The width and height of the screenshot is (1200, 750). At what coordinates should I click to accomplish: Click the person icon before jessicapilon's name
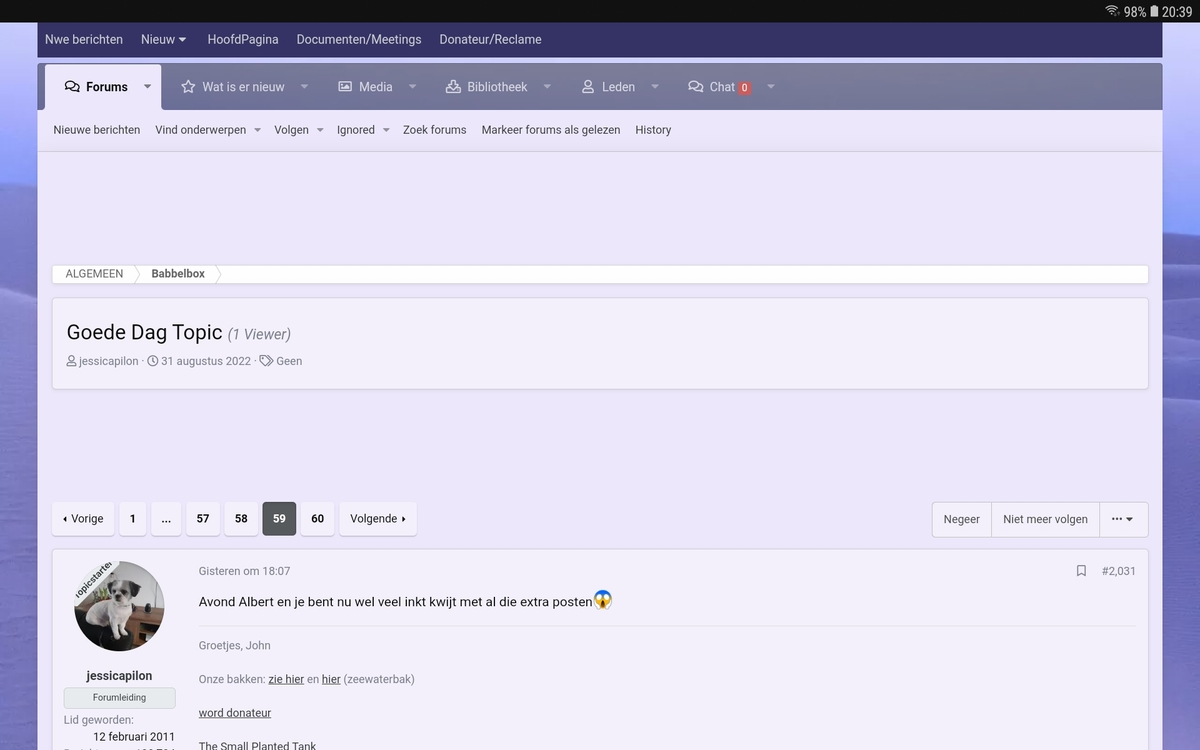(x=70, y=361)
